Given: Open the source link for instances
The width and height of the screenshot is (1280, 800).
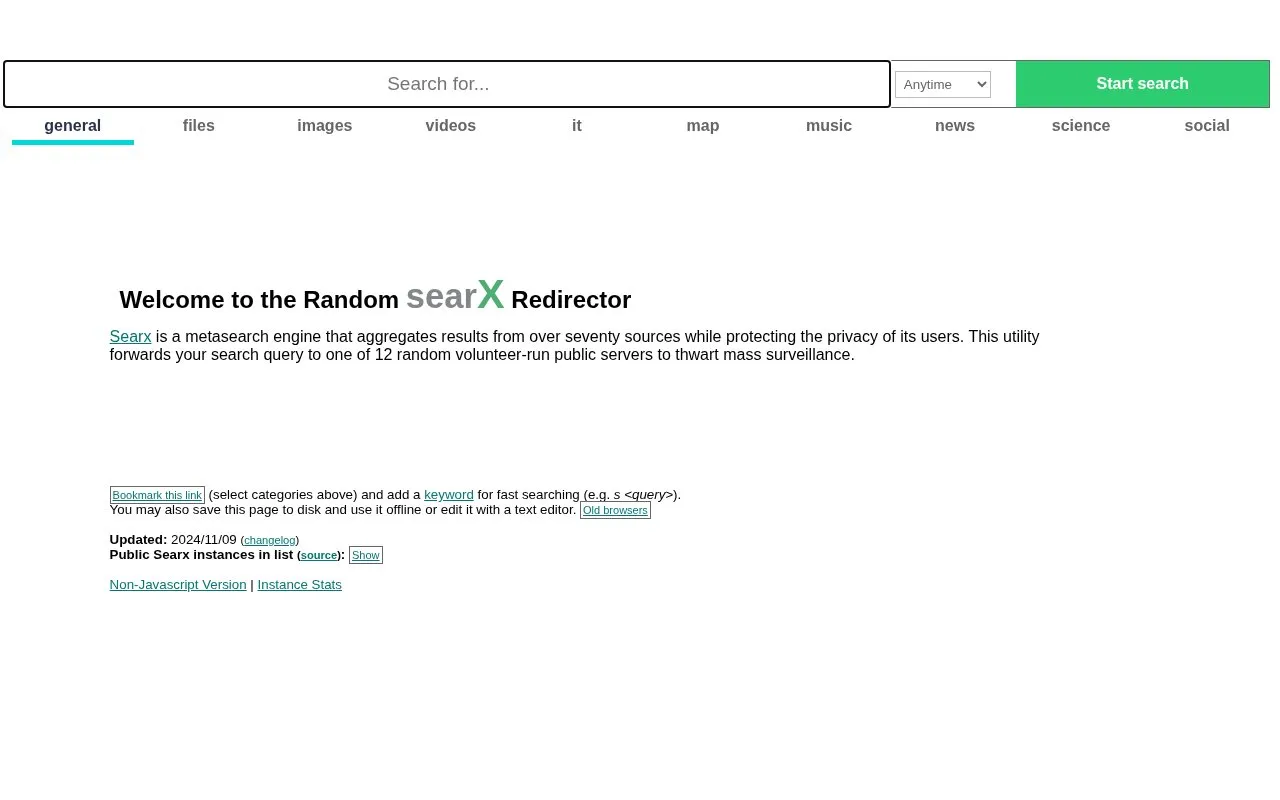Looking at the screenshot, I should pyautogui.click(x=319, y=555).
